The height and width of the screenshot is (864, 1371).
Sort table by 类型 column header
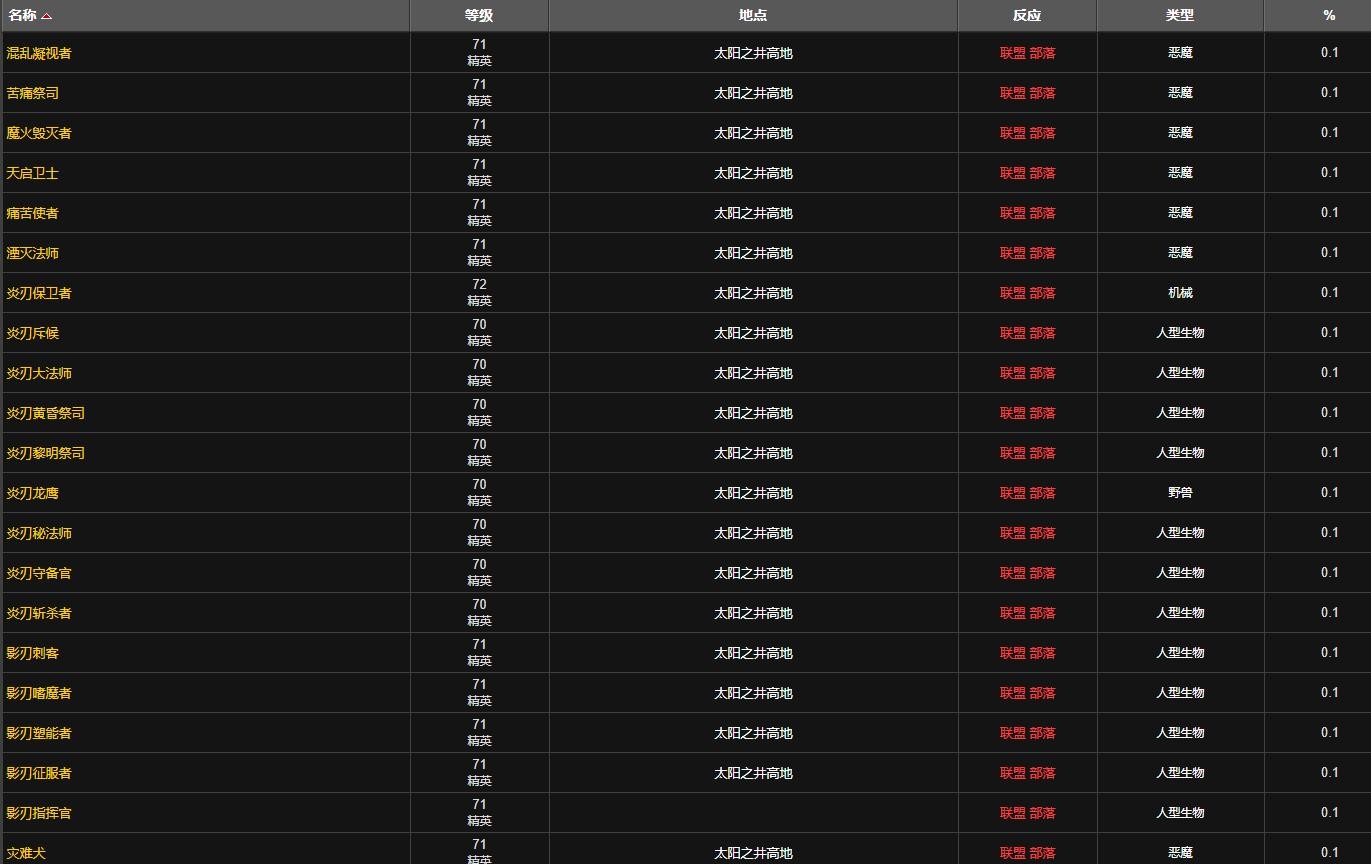(1180, 15)
